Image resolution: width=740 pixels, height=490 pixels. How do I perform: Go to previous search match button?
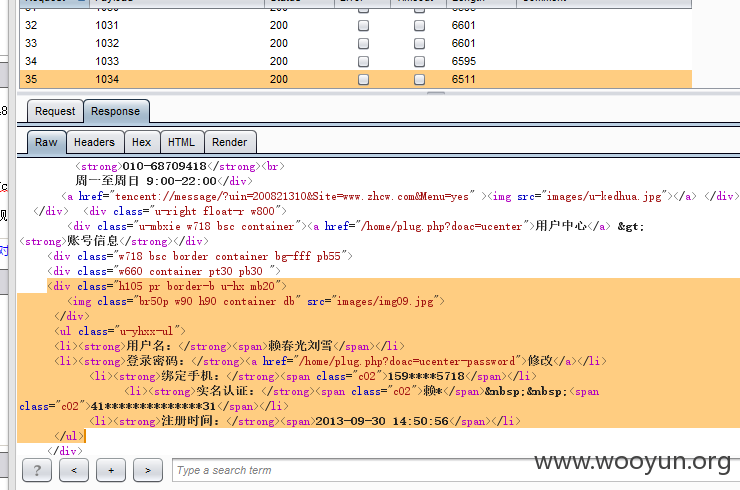[x=74, y=470]
